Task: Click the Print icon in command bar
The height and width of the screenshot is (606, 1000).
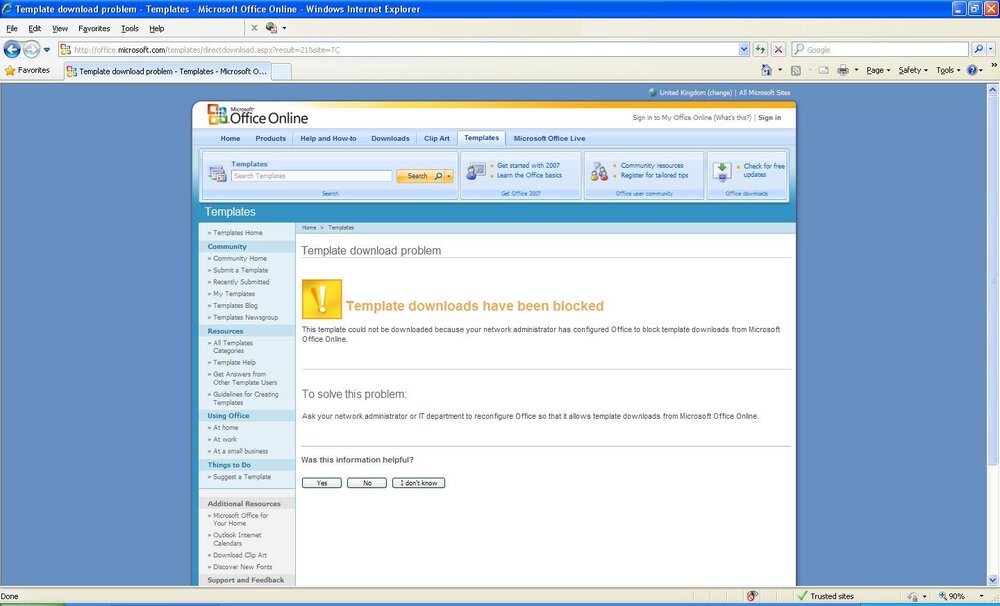Action: pyautogui.click(x=842, y=70)
